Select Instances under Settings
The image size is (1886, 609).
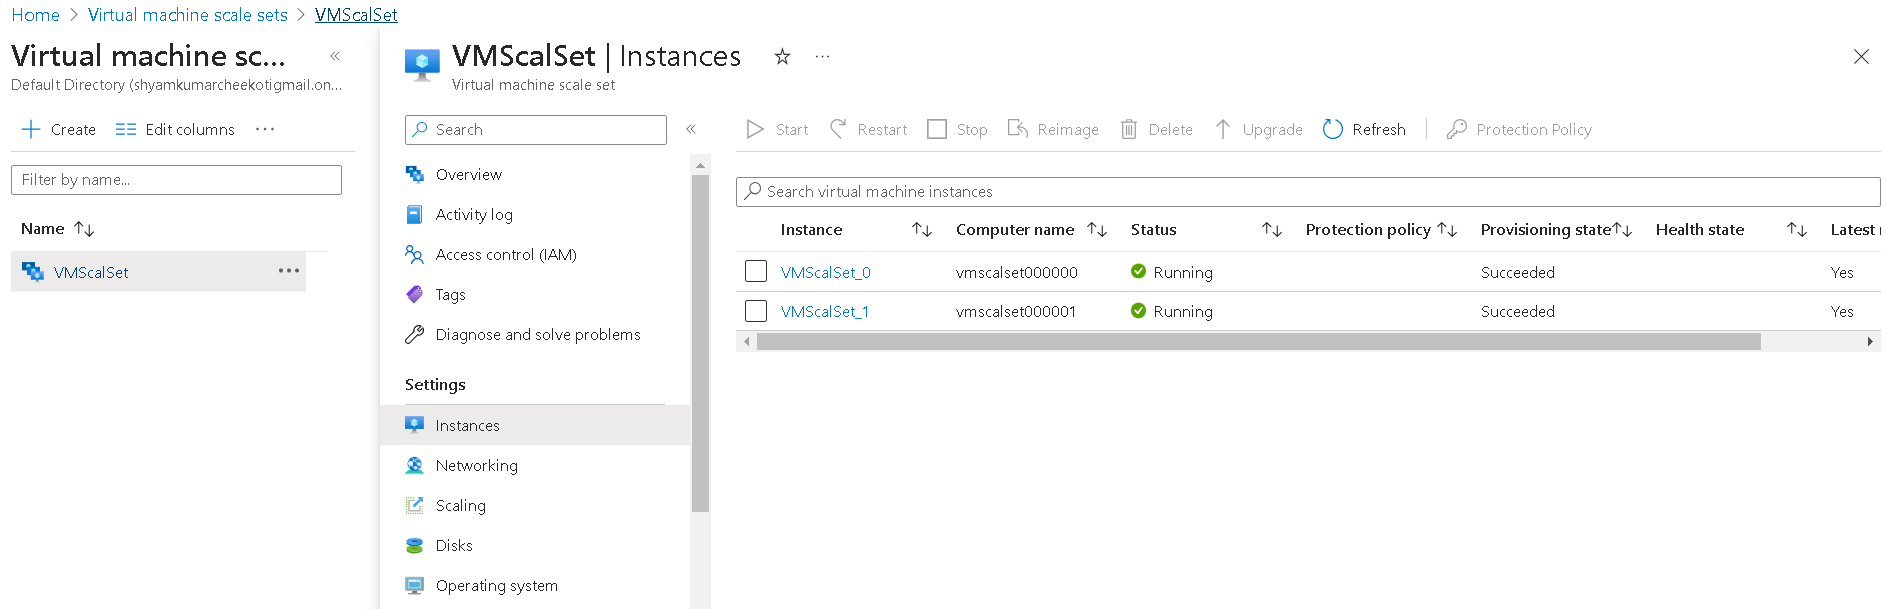(535, 425)
